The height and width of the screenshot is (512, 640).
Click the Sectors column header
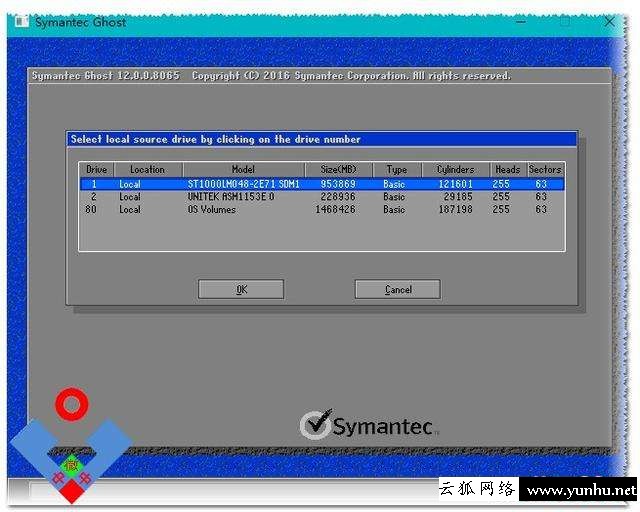point(545,169)
